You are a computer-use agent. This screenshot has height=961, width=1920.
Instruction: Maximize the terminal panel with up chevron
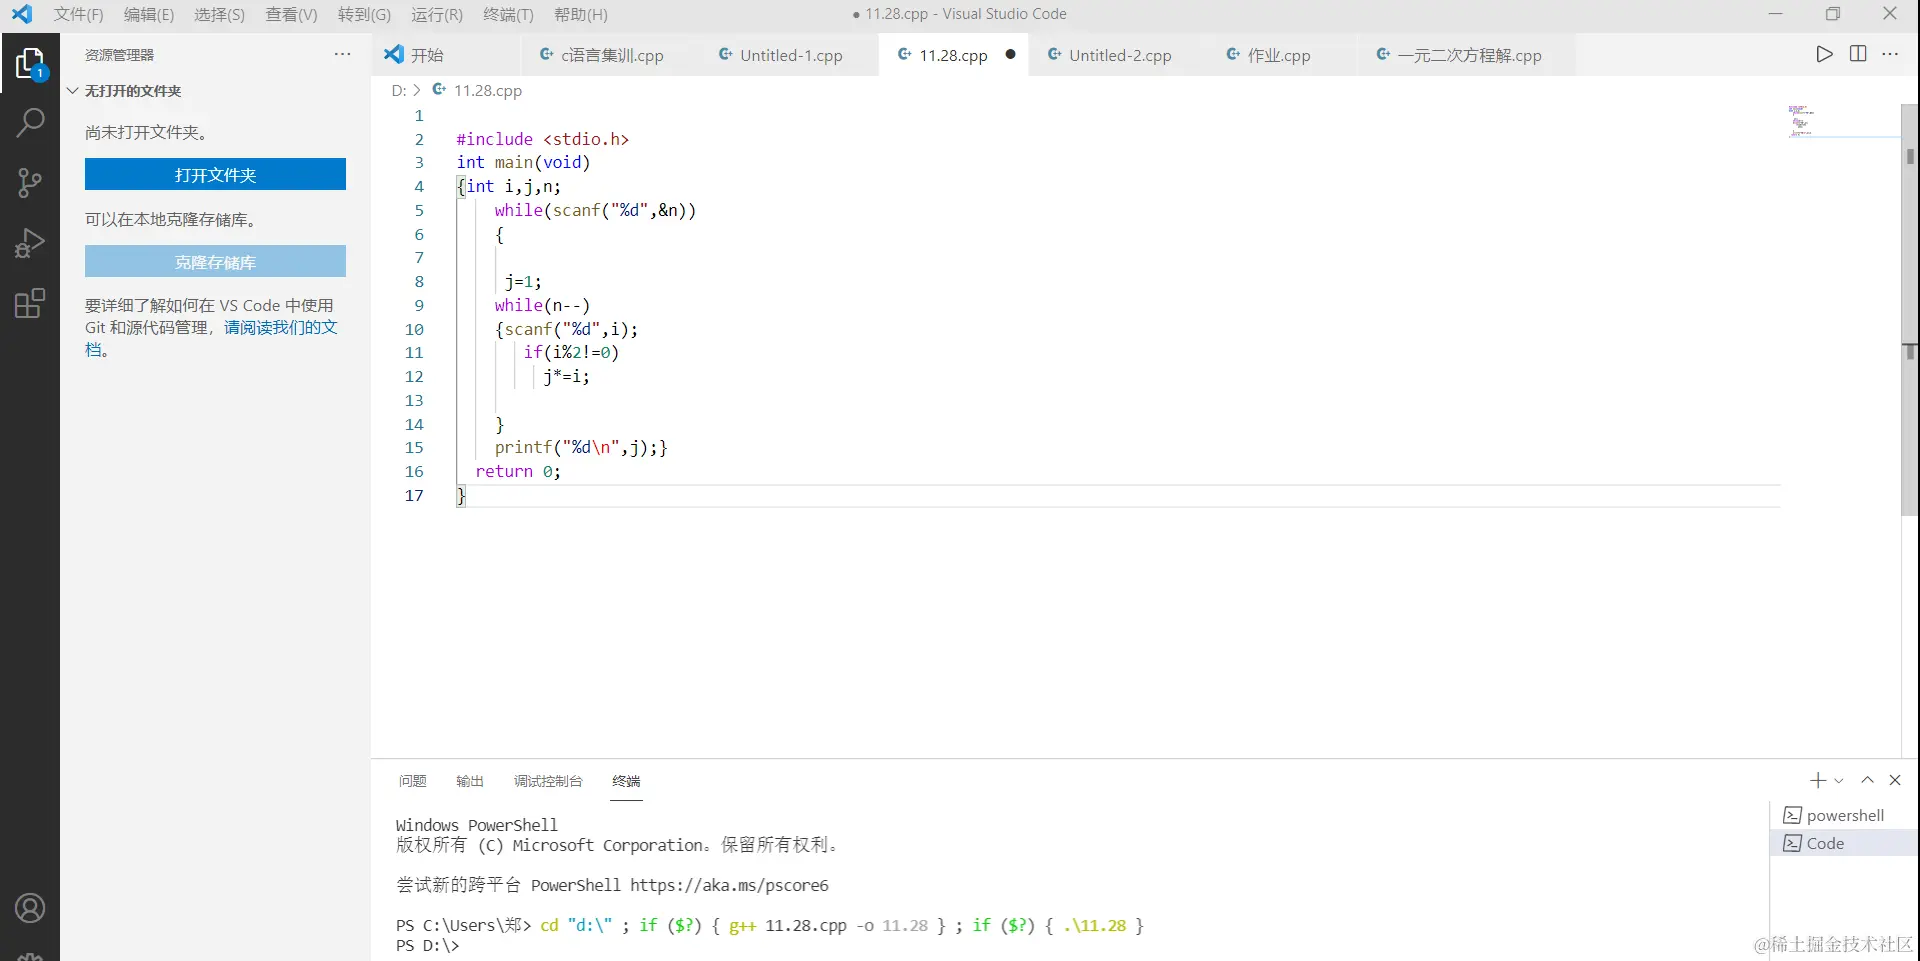(1867, 780)
